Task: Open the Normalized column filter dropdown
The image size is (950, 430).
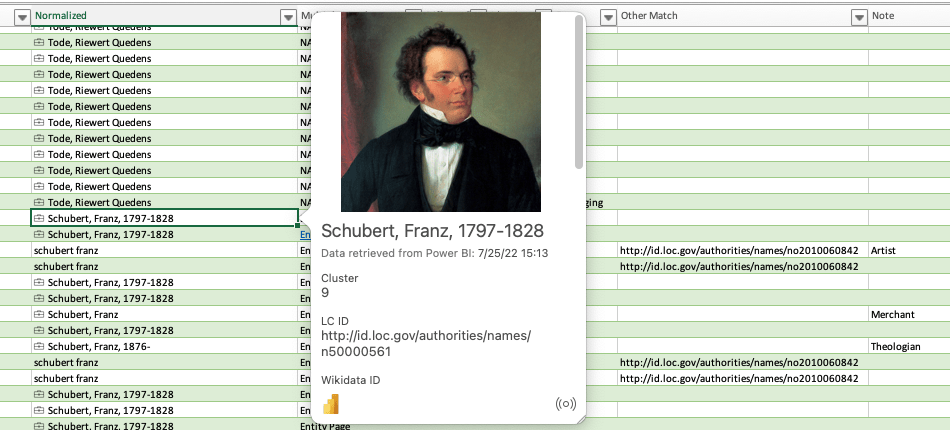Action: pyautogui.click(x=289, y=18)
